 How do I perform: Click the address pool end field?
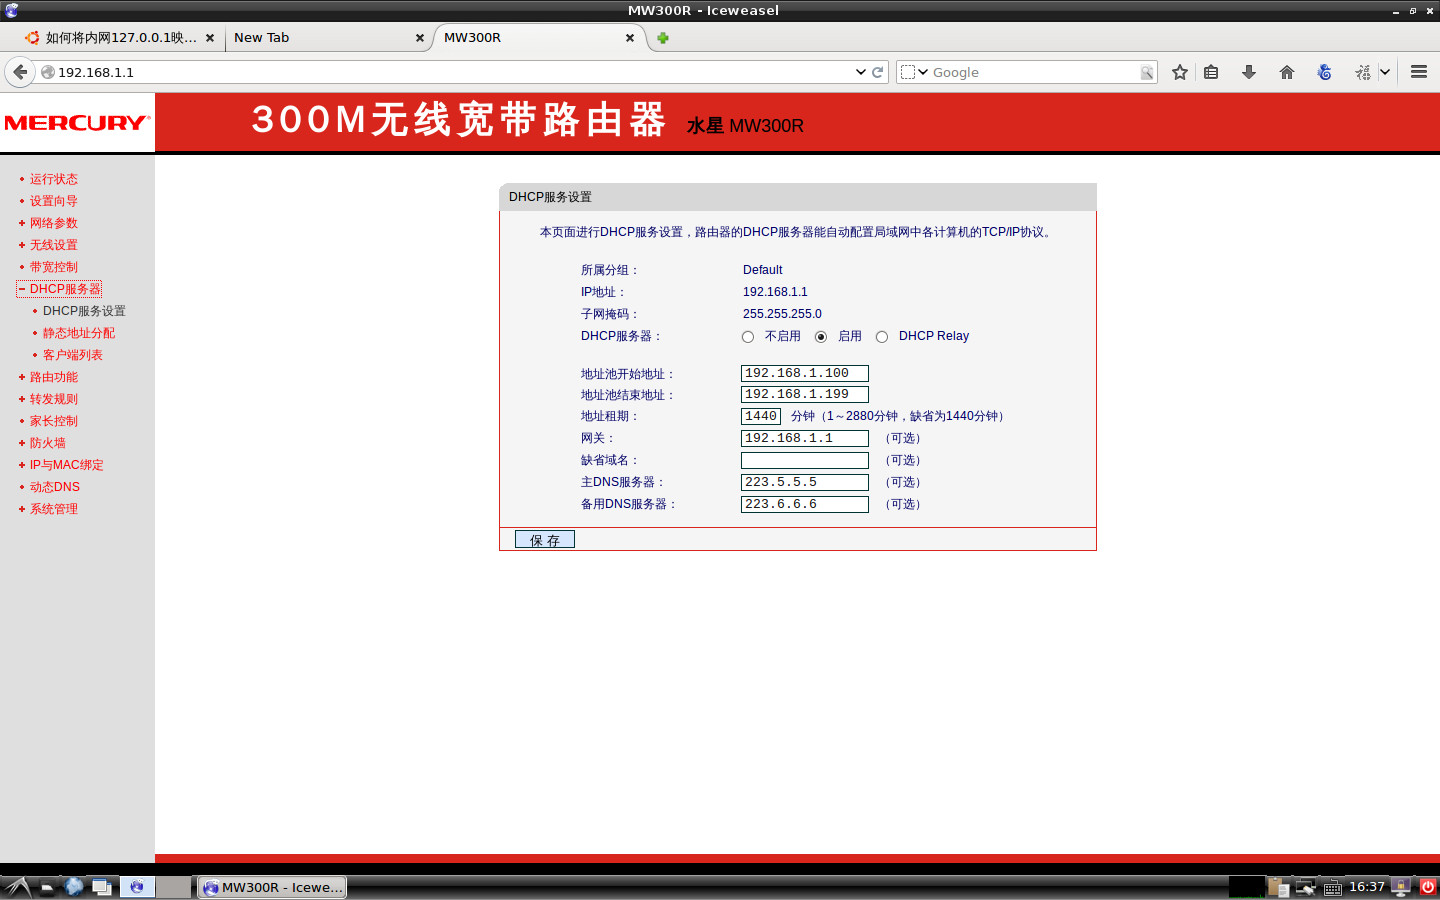click(805, 394)
